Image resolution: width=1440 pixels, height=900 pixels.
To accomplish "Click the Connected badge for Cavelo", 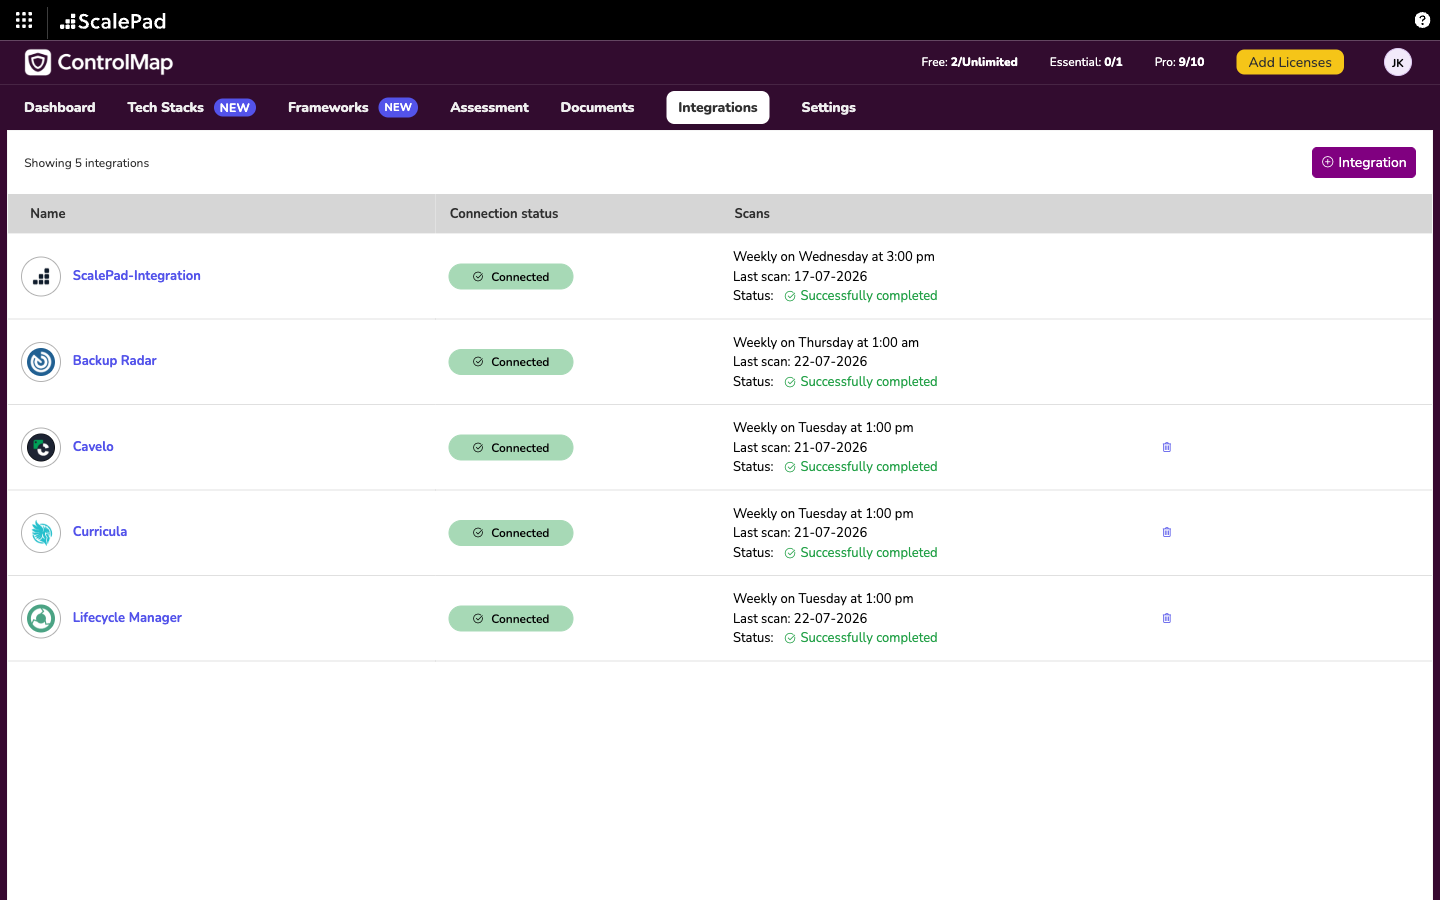I will (511, 448).
